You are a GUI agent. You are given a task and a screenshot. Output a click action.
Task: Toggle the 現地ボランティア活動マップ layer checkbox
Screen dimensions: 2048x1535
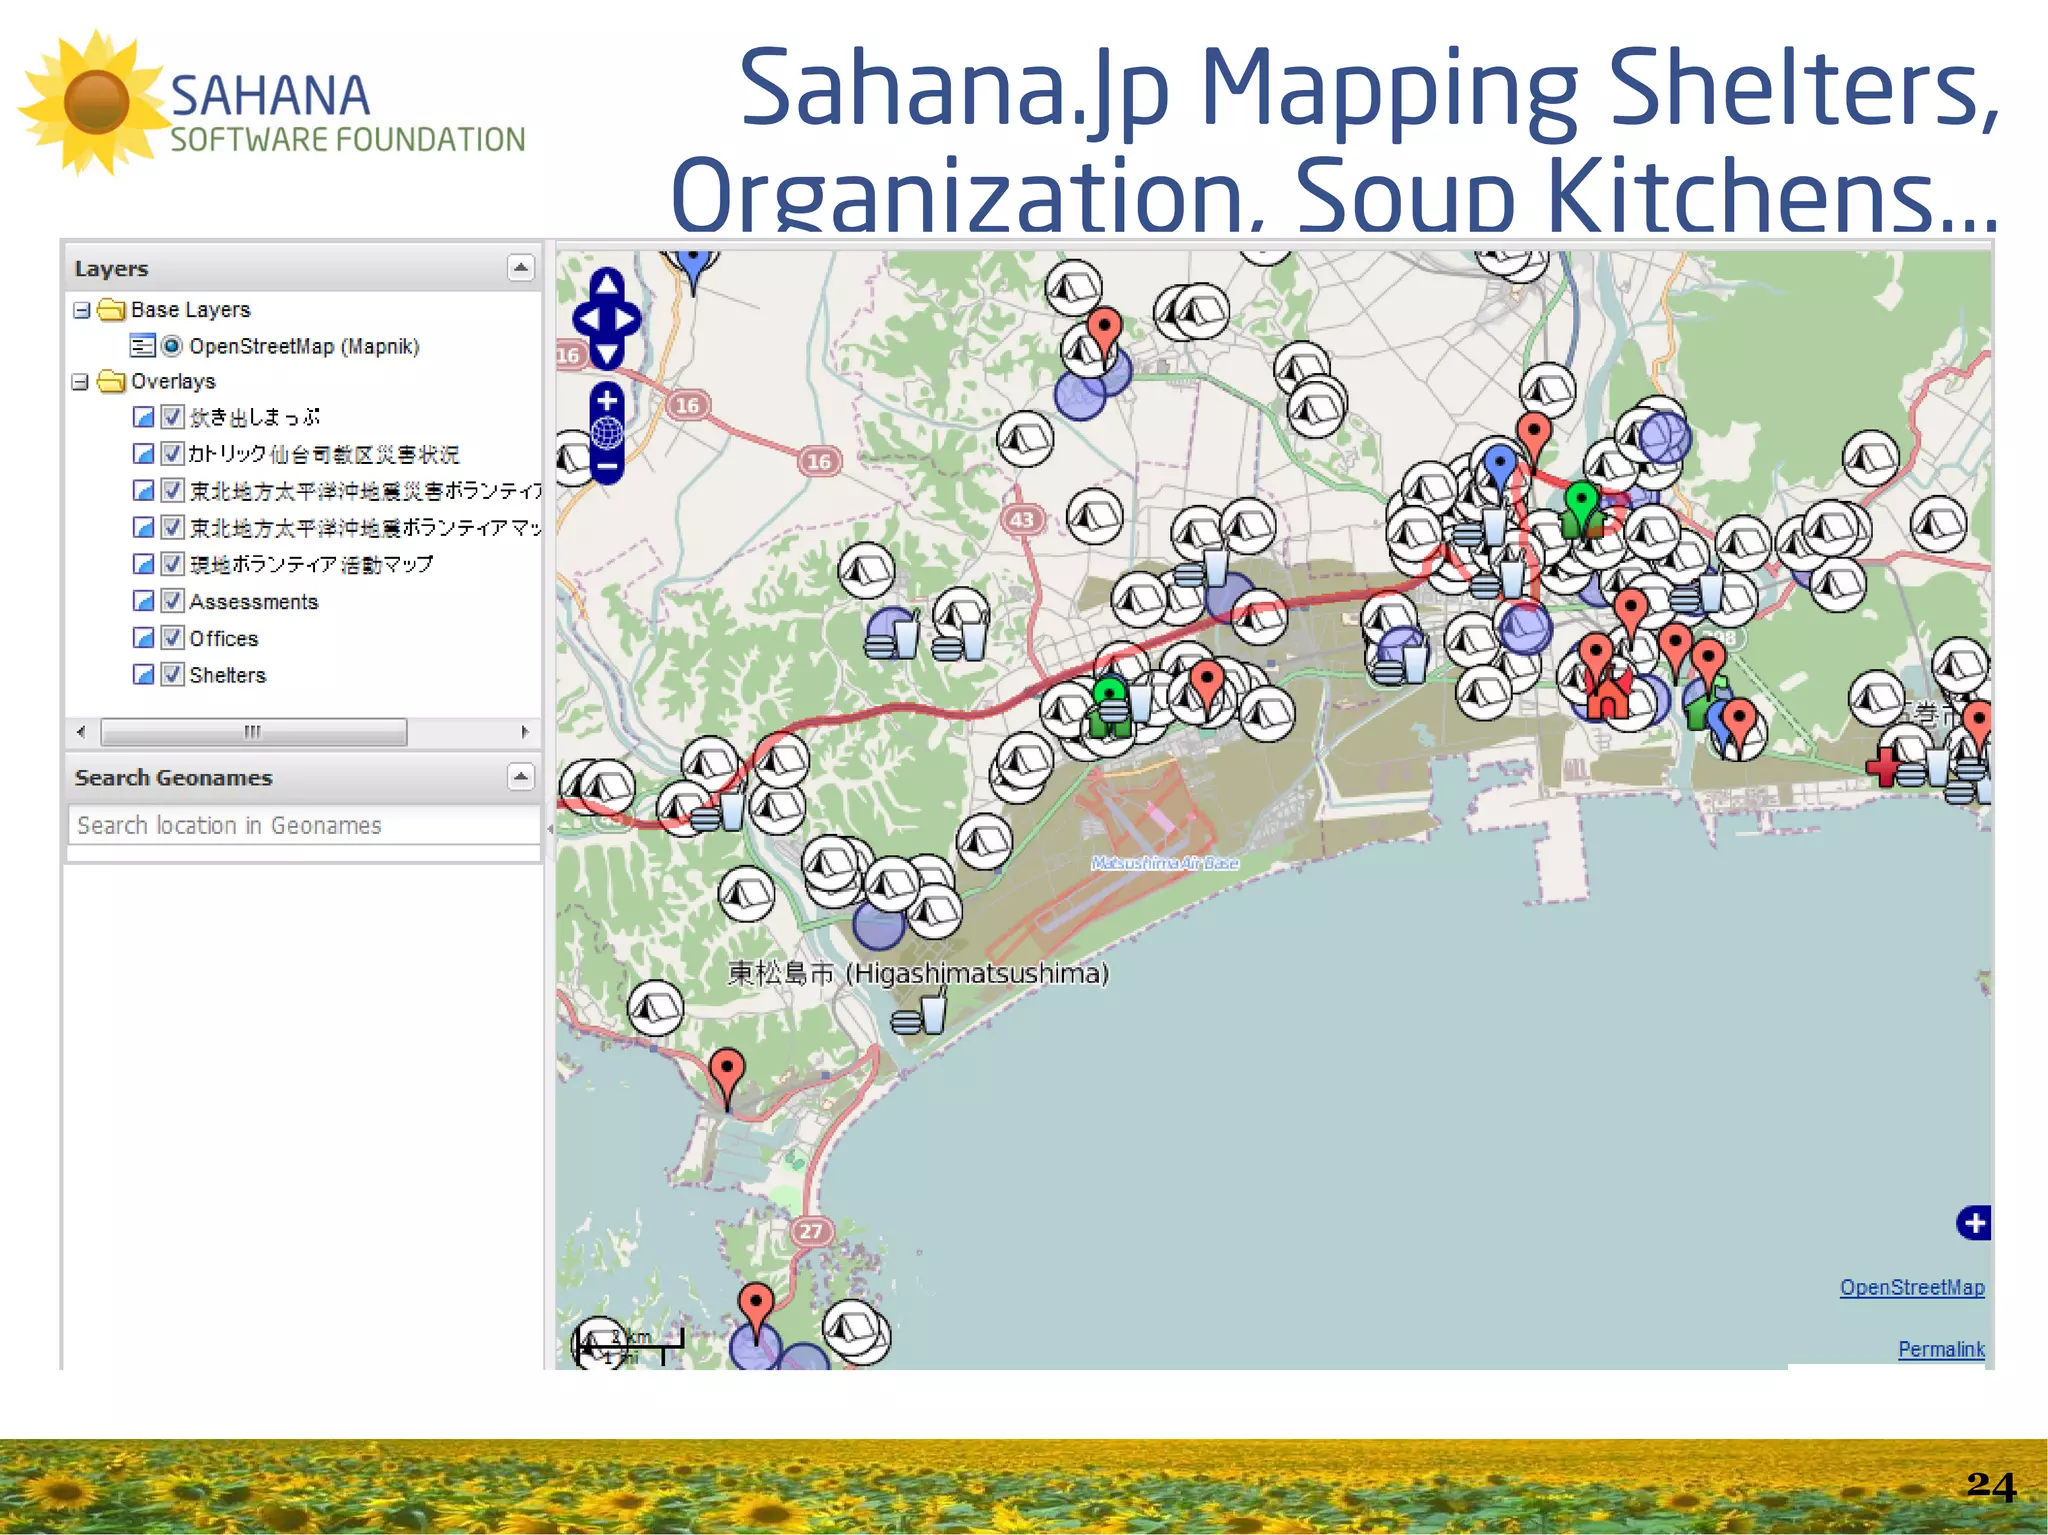(172, 564)
